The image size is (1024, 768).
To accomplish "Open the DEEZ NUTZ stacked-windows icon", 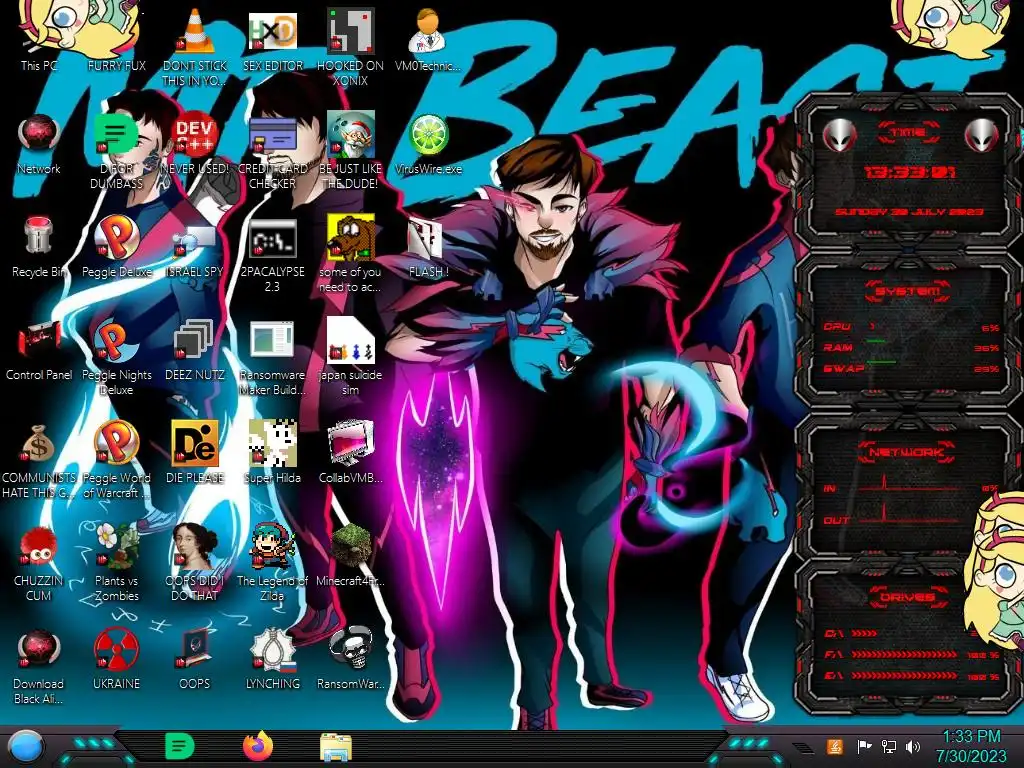I will (x=195, y=340).
